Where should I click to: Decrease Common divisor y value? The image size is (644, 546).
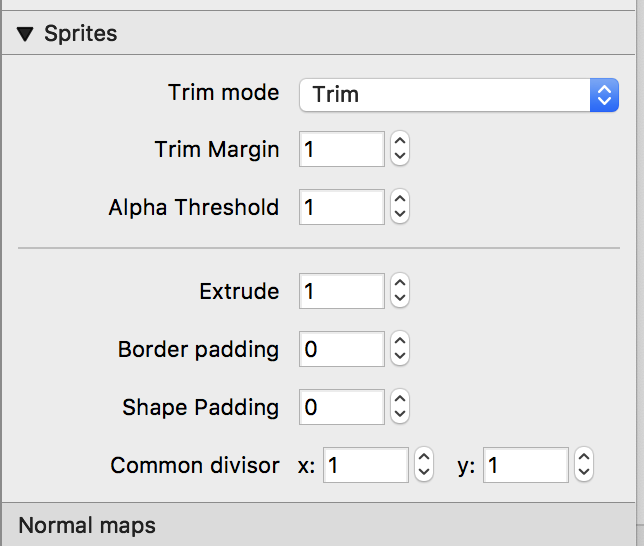(x=585, y=474)
